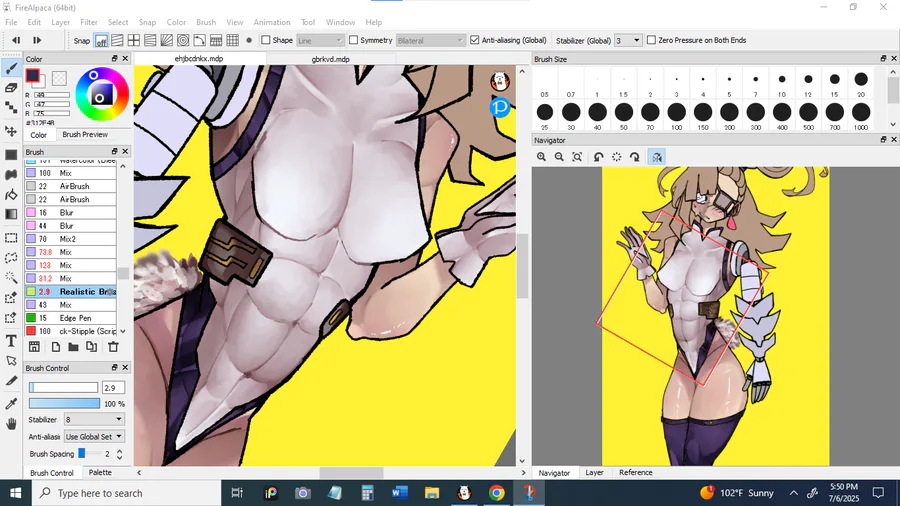Select the Gradient tool
The height and width of the screenshot is (506, 900).
coord(11,214)
